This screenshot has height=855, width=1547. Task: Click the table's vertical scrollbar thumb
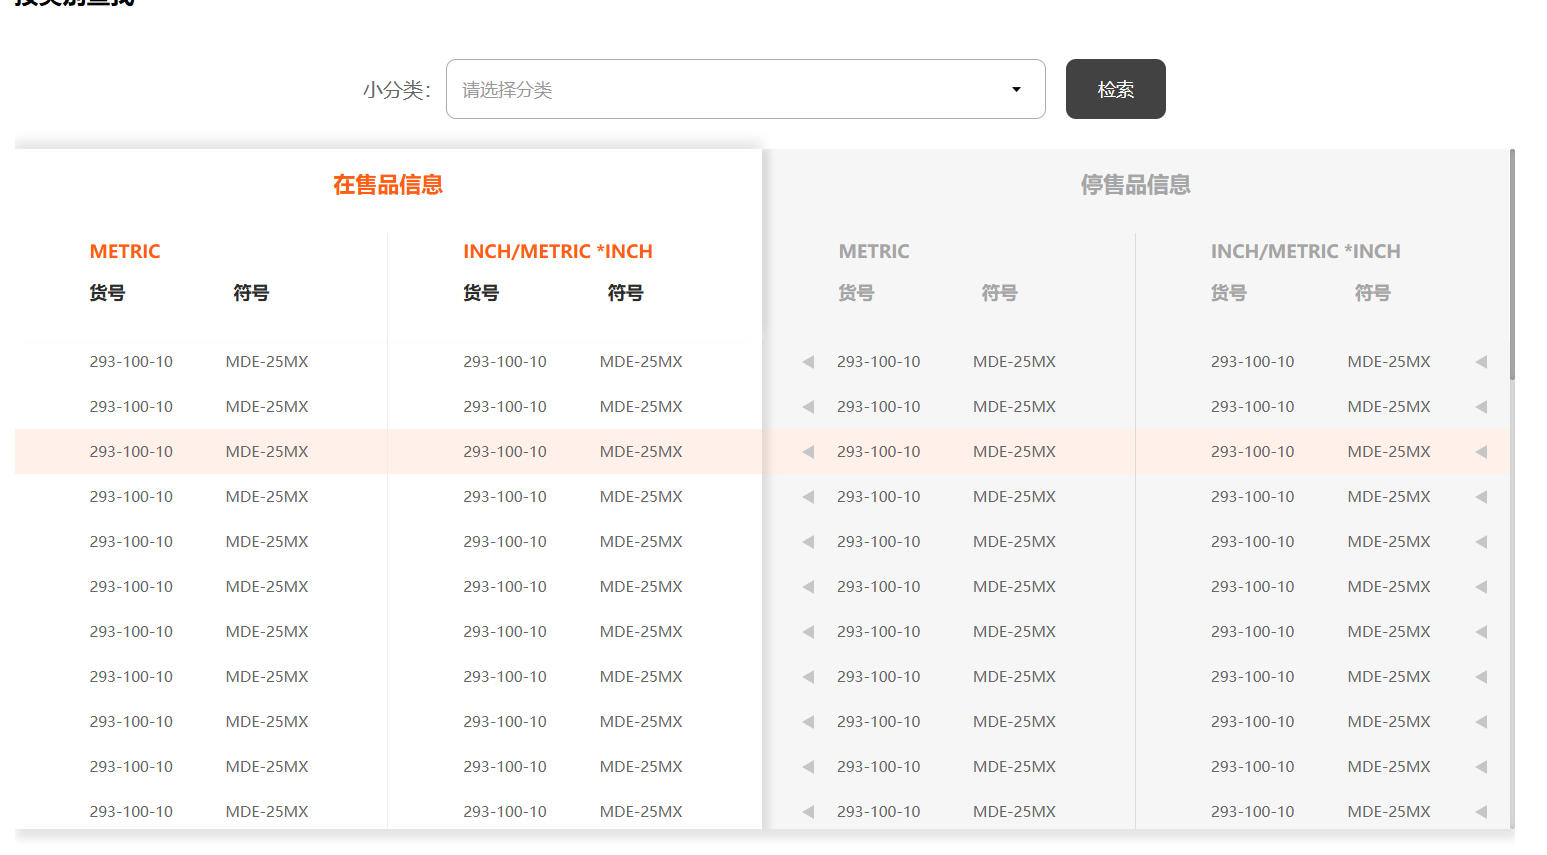tap(1512, 265)
